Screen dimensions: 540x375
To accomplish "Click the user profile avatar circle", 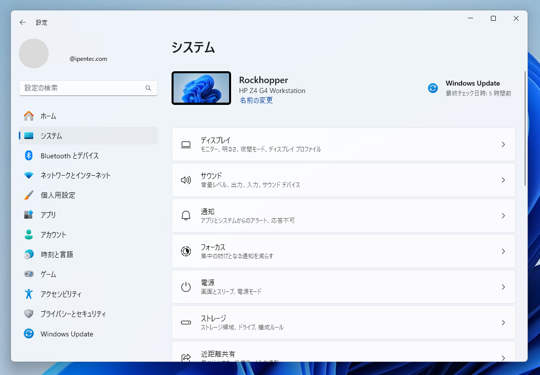I will coord(34,53).
